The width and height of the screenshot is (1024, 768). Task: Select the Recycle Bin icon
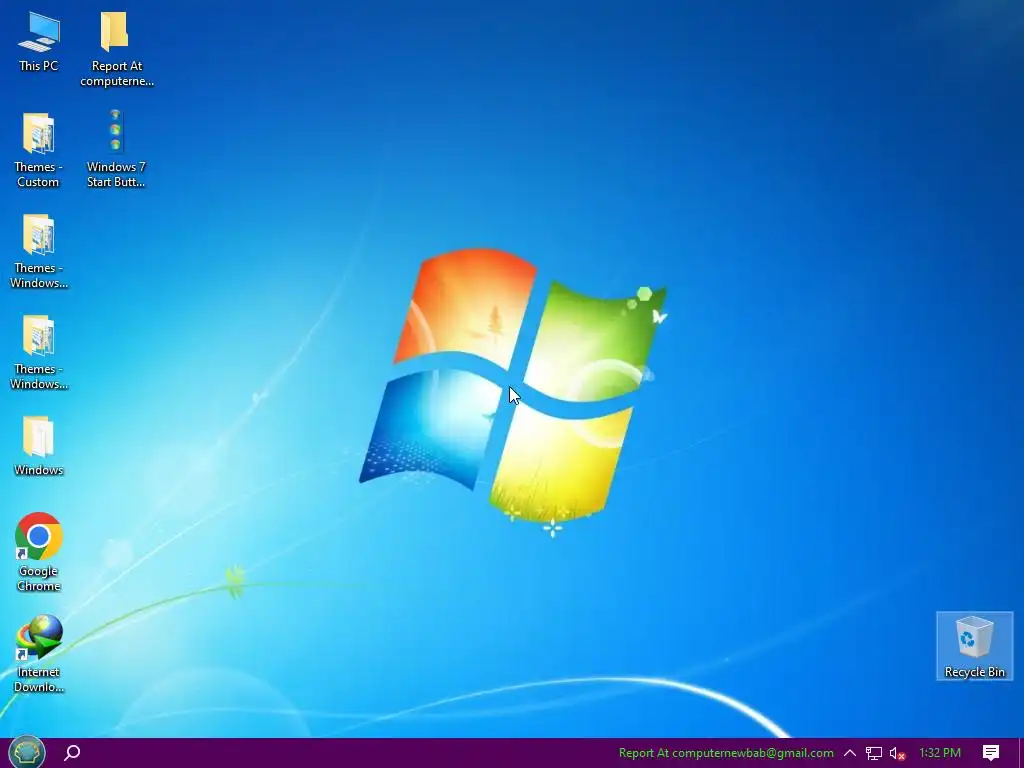(x=974, y=647)
